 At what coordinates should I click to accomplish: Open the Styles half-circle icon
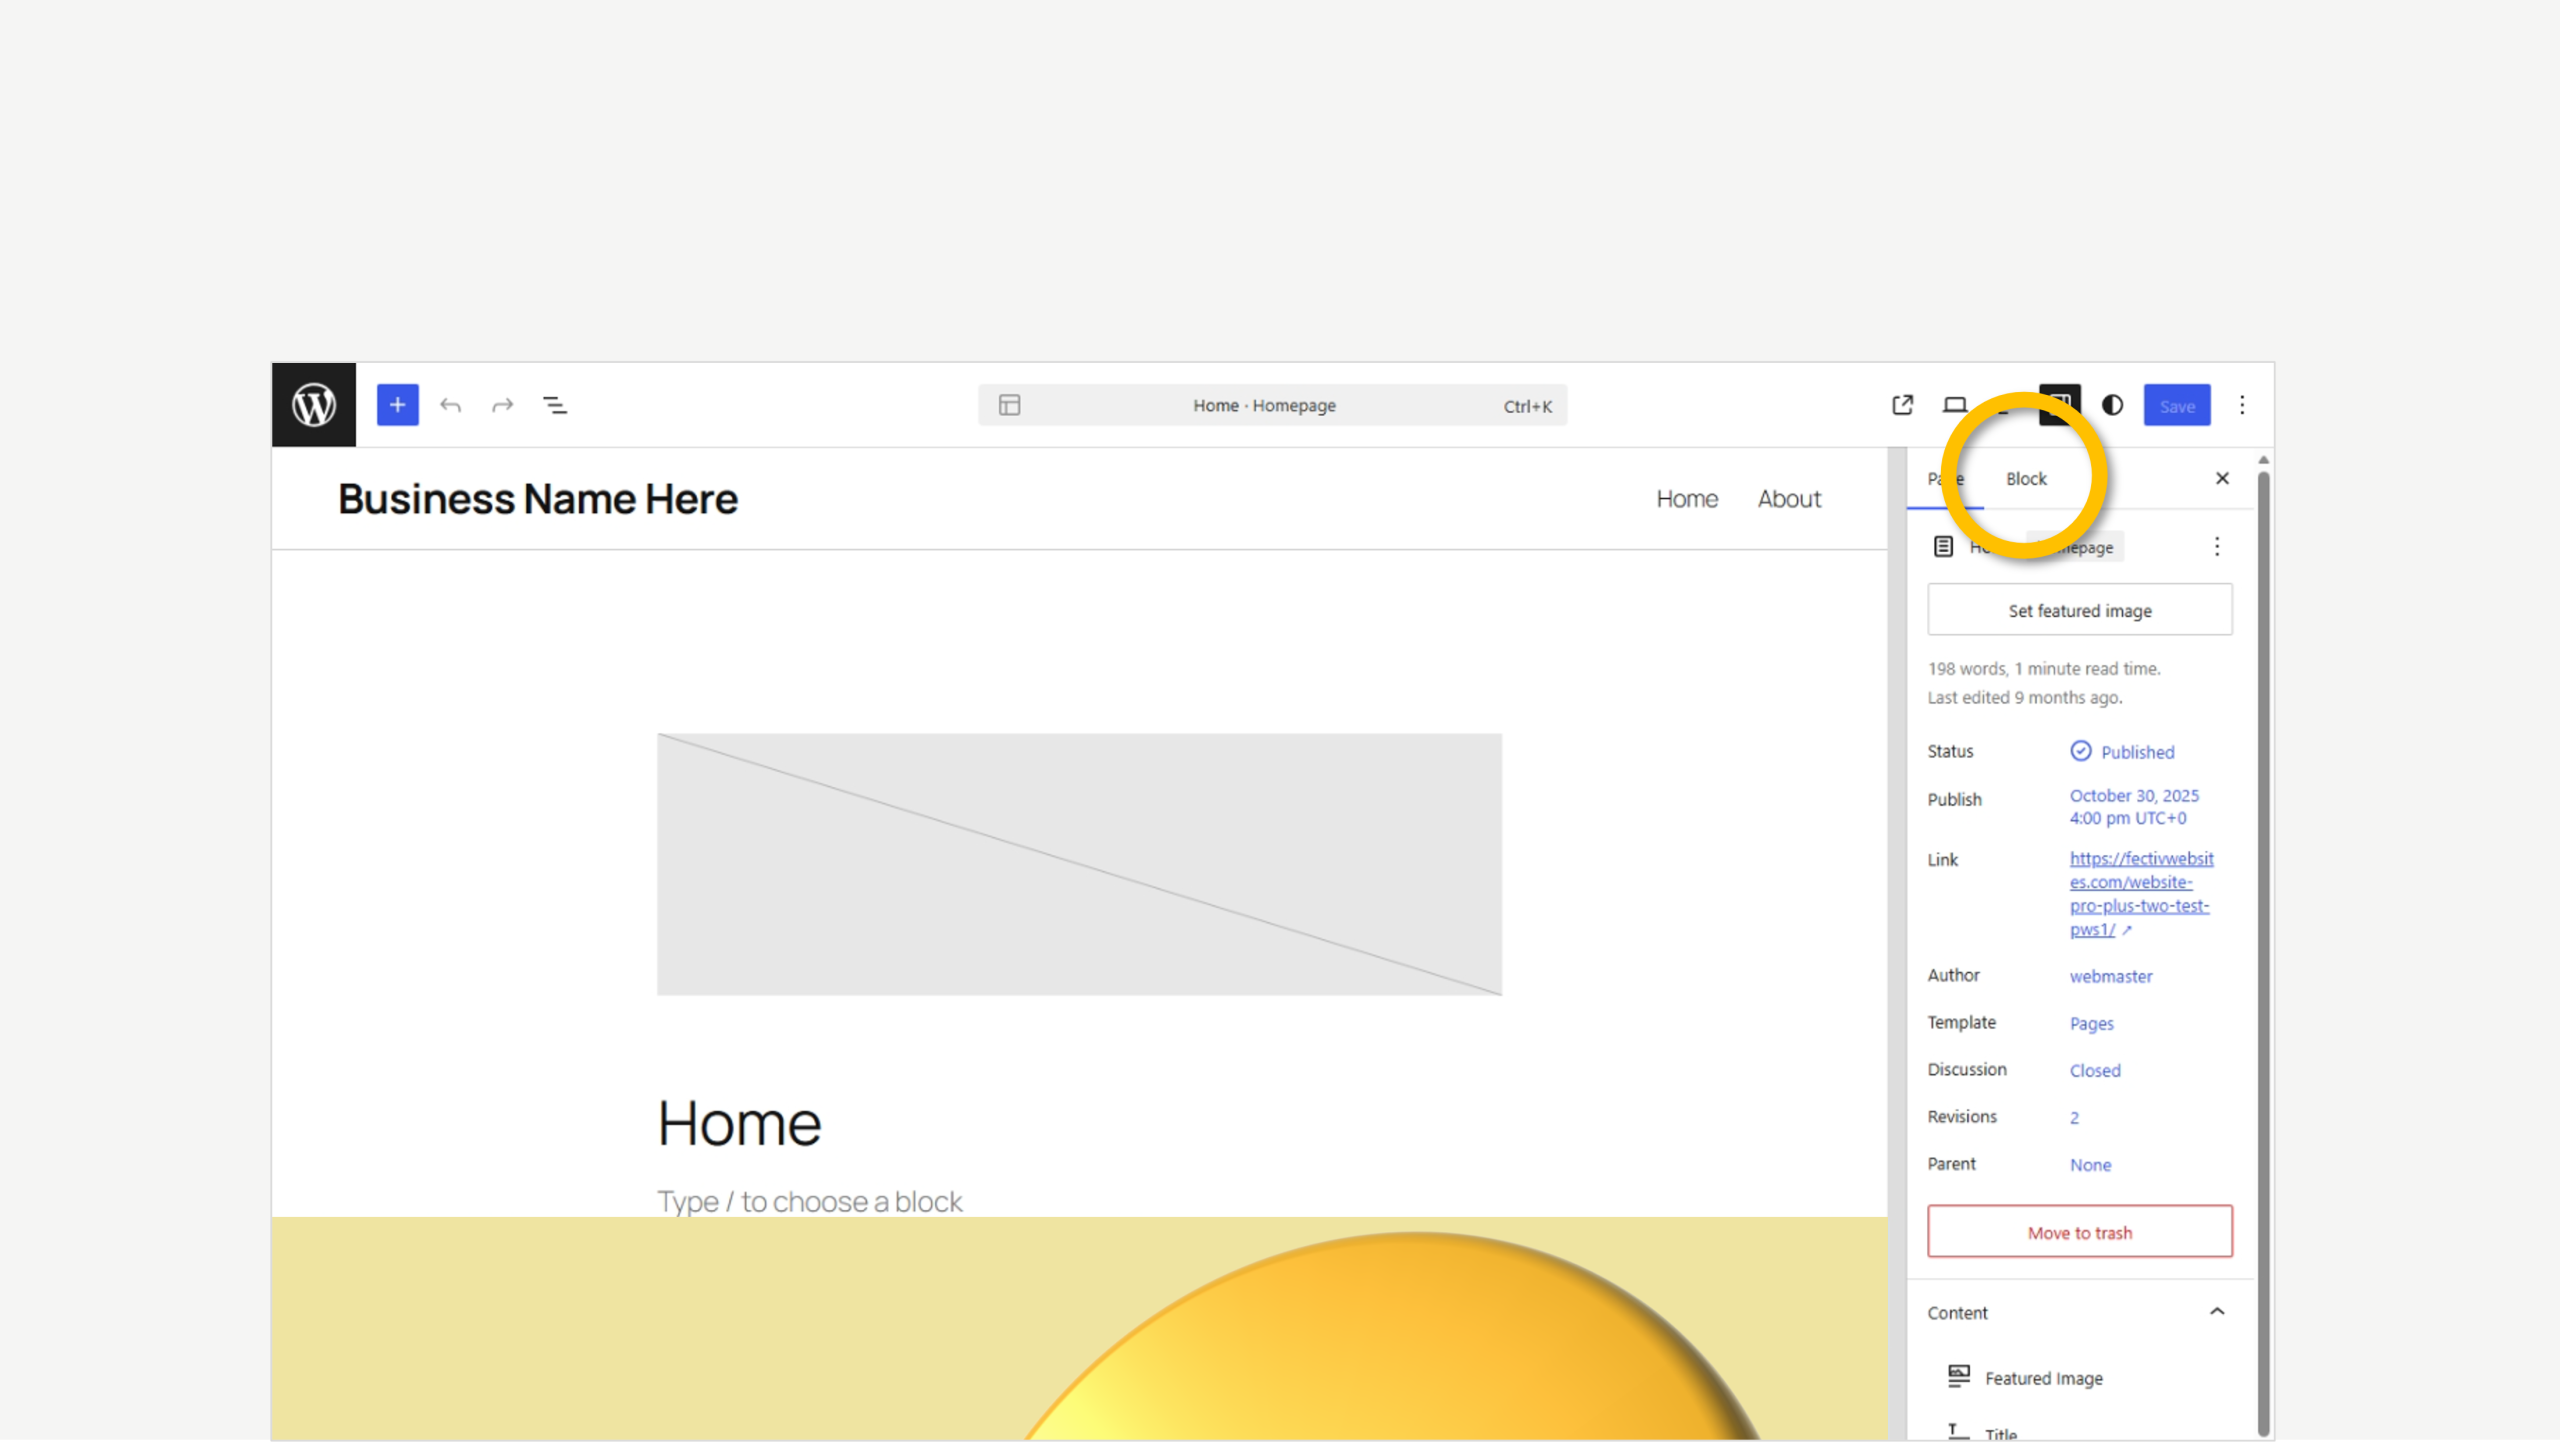click(x=2112, y=405)
